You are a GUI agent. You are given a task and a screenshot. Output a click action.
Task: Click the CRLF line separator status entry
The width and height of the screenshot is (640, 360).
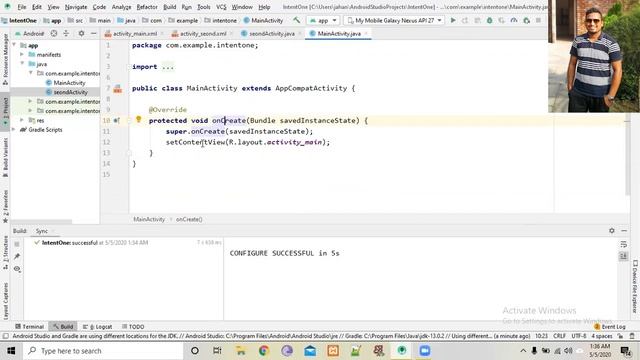point(559,336)
